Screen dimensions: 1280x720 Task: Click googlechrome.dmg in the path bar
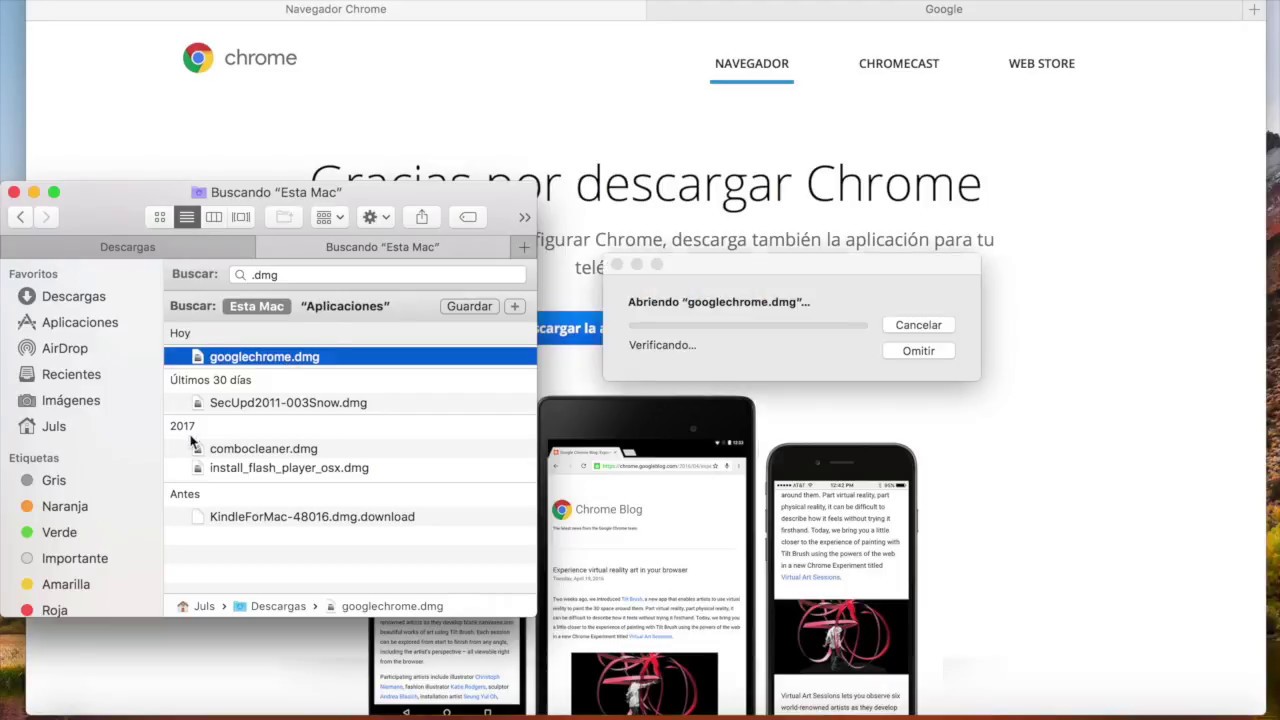[x=383, y=606]
